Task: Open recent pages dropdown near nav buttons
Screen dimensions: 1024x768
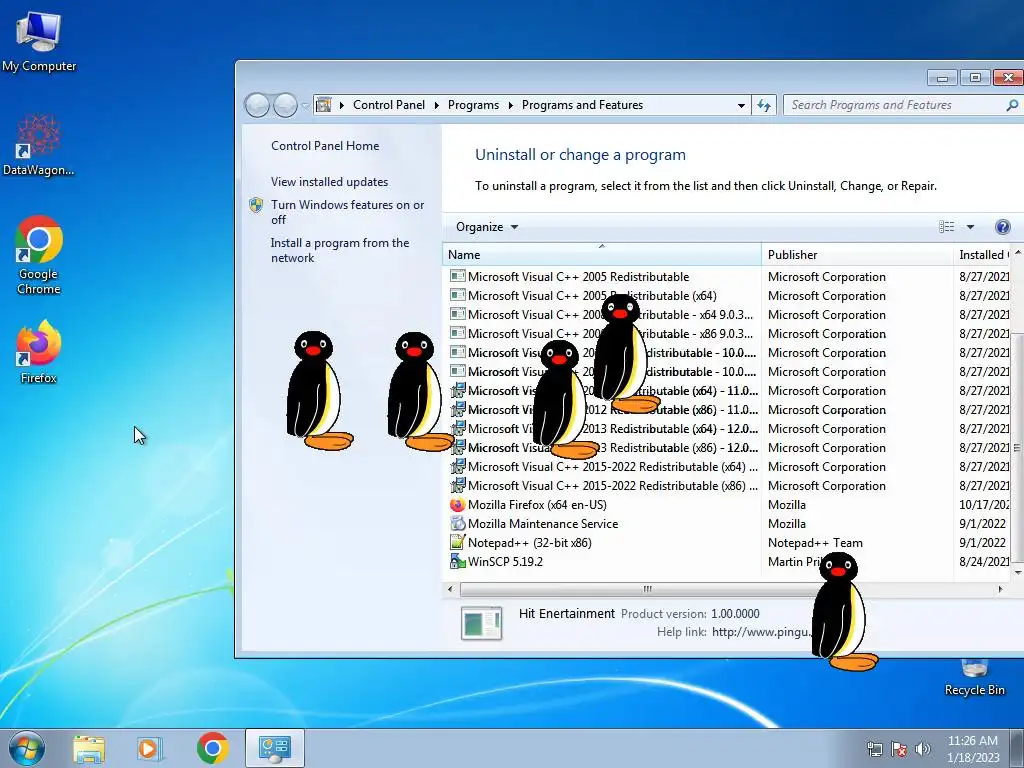Action: click(305, 106)
